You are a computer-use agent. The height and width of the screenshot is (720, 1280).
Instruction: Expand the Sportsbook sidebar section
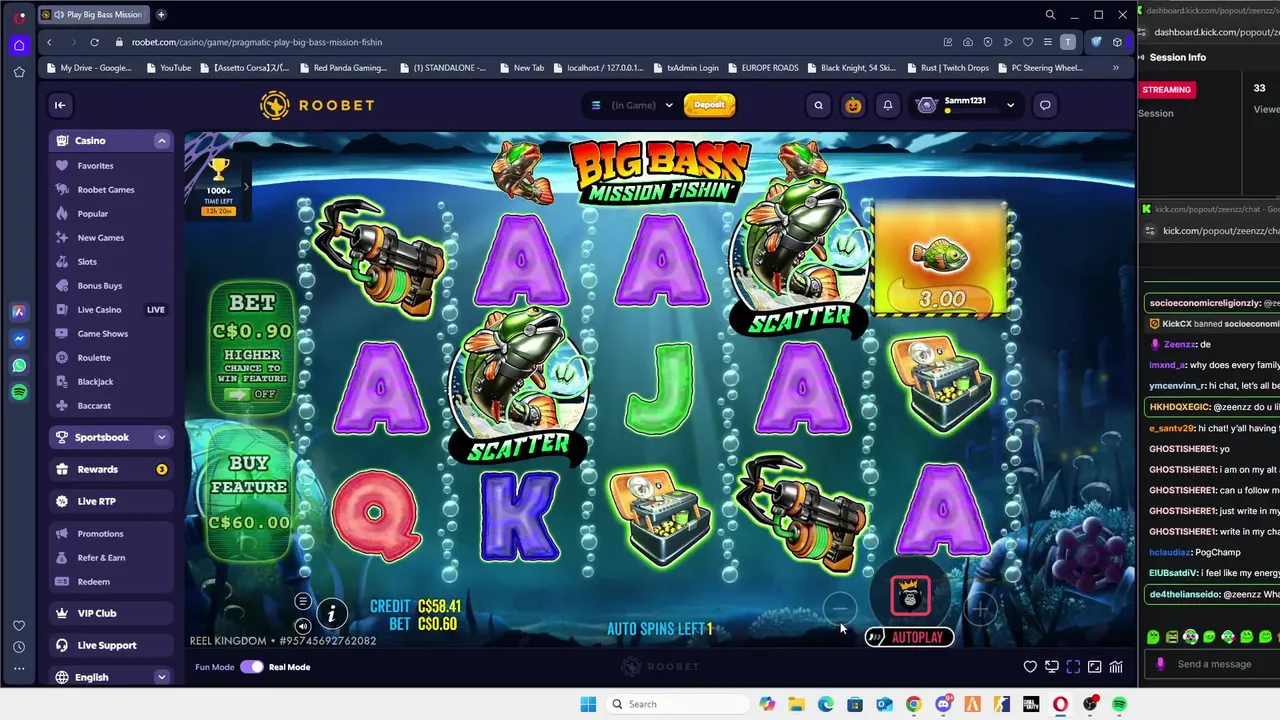tap(161, 437)
